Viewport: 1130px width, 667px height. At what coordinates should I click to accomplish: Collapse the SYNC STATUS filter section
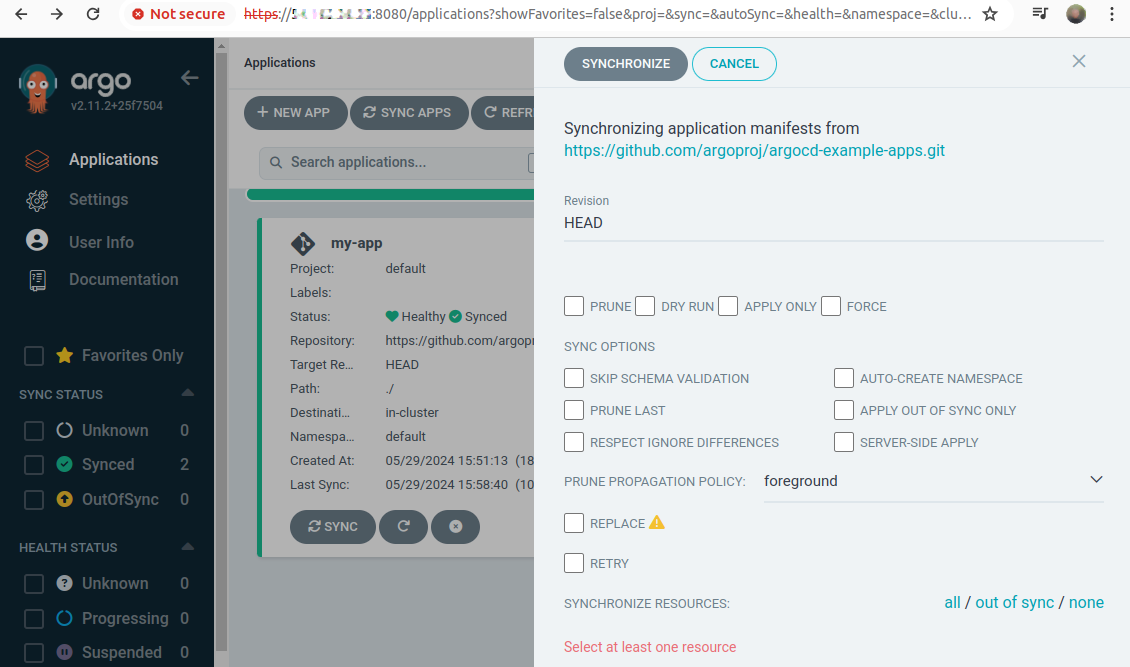187,393
